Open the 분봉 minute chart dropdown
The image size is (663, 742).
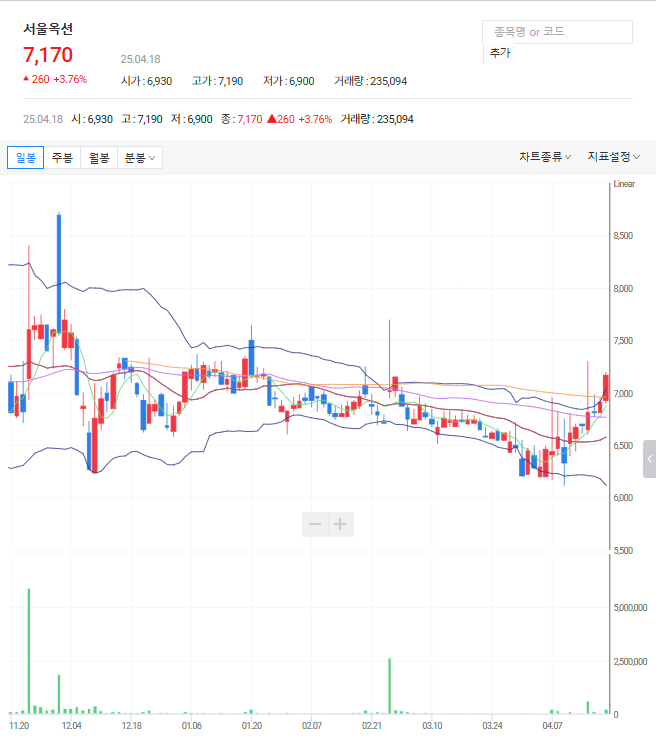140,158
